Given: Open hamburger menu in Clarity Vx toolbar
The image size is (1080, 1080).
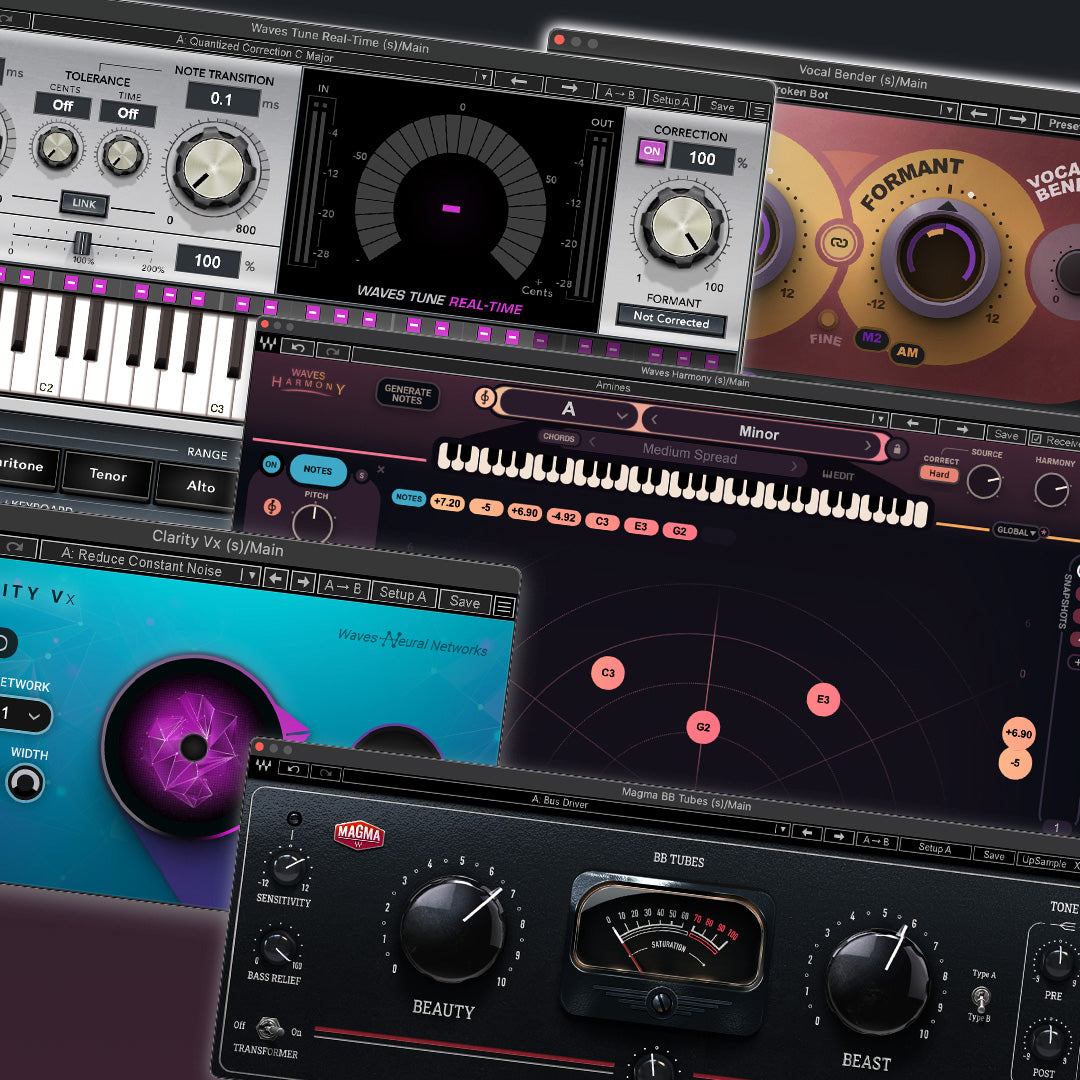Looking at the screenshot, I should (x=505, y=607).
